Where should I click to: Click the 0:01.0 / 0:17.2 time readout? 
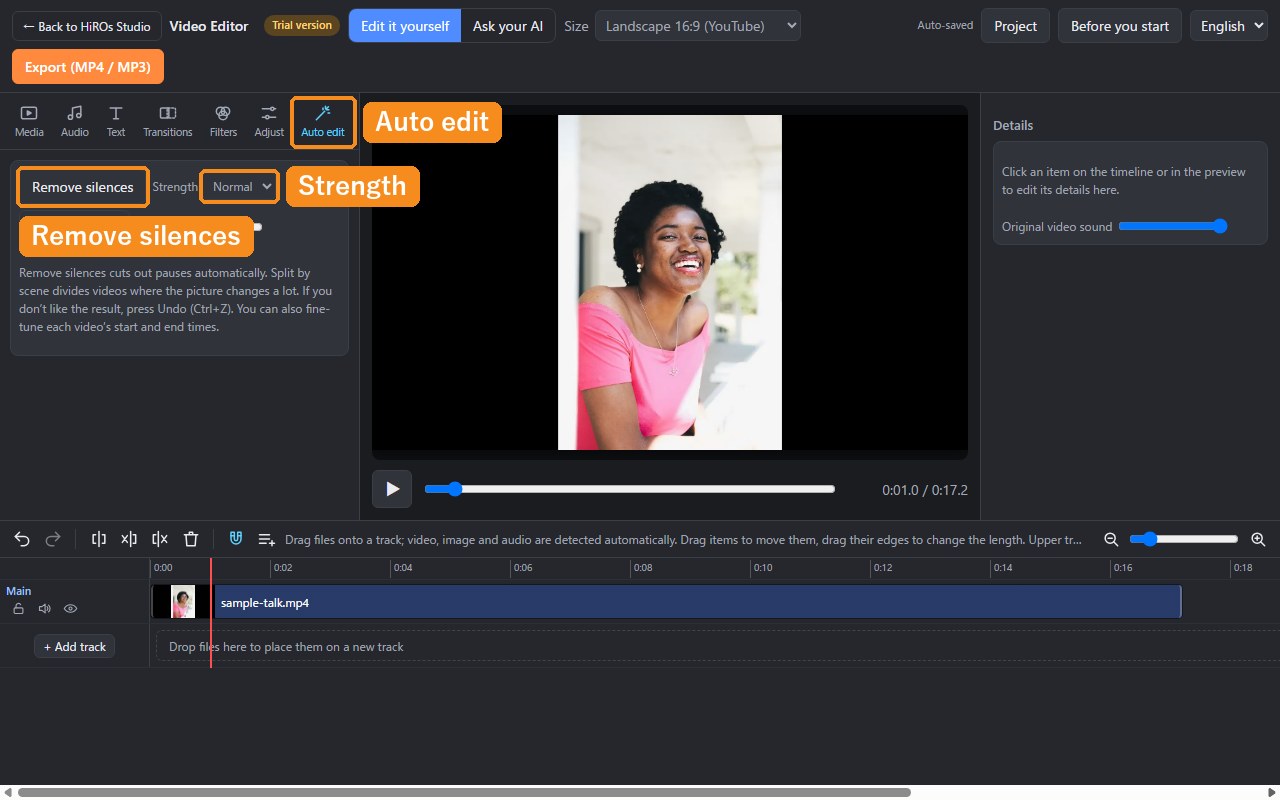[925, 490]
